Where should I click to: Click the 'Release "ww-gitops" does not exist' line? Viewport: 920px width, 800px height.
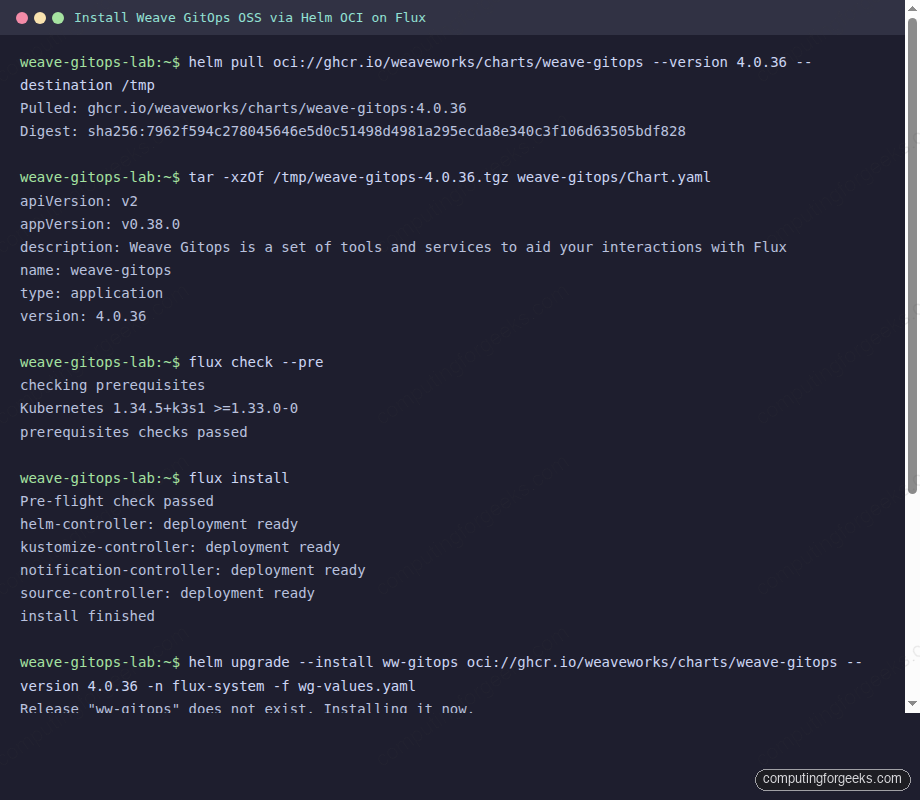click(x=246, y=708)
